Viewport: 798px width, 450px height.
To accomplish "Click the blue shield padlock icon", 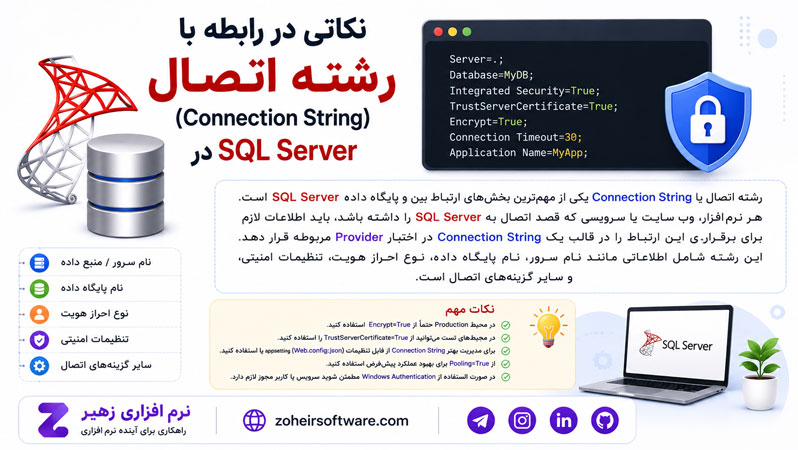I will click(x=708, y=121).
